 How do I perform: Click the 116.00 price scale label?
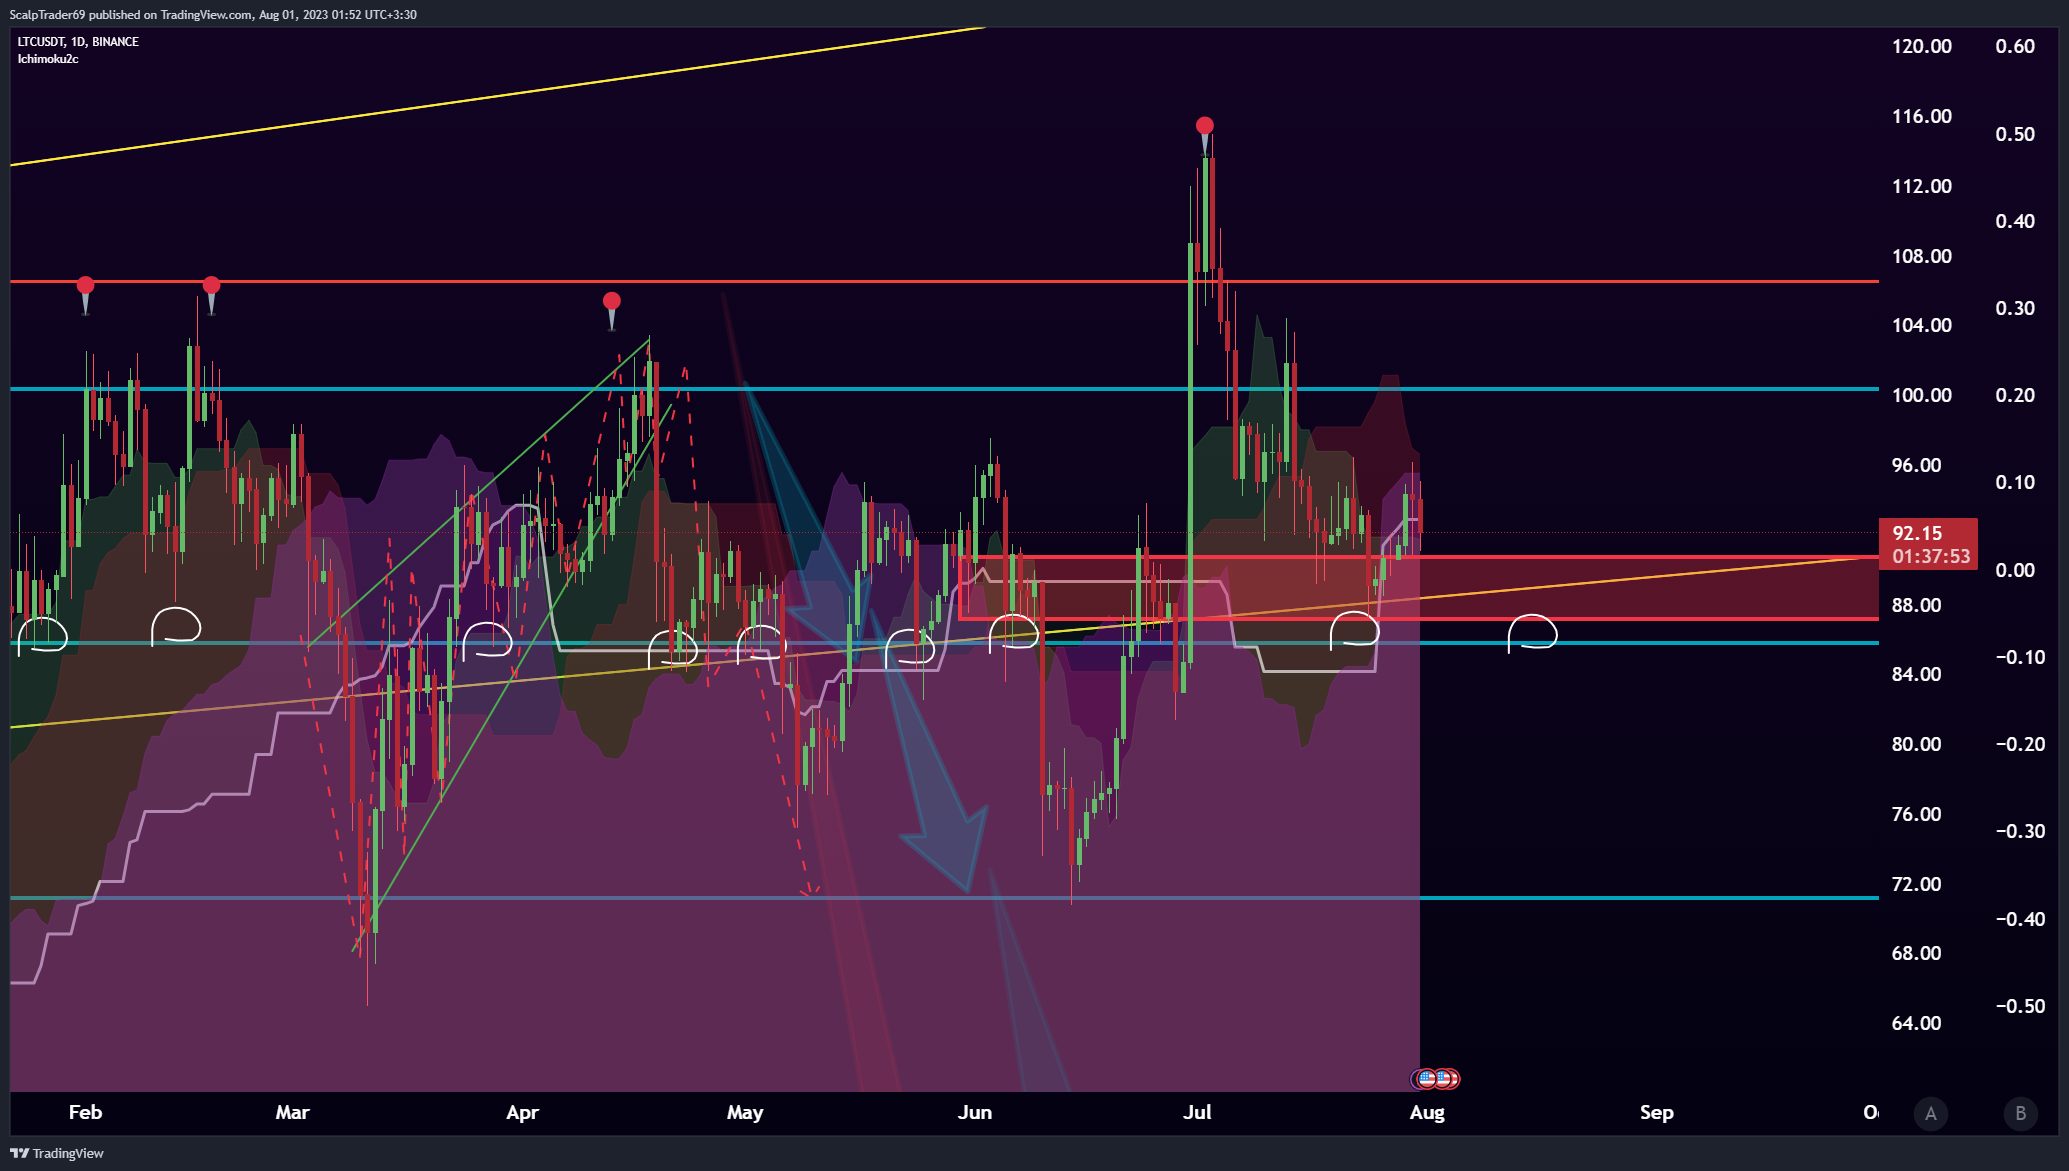tap(1921, 116)
